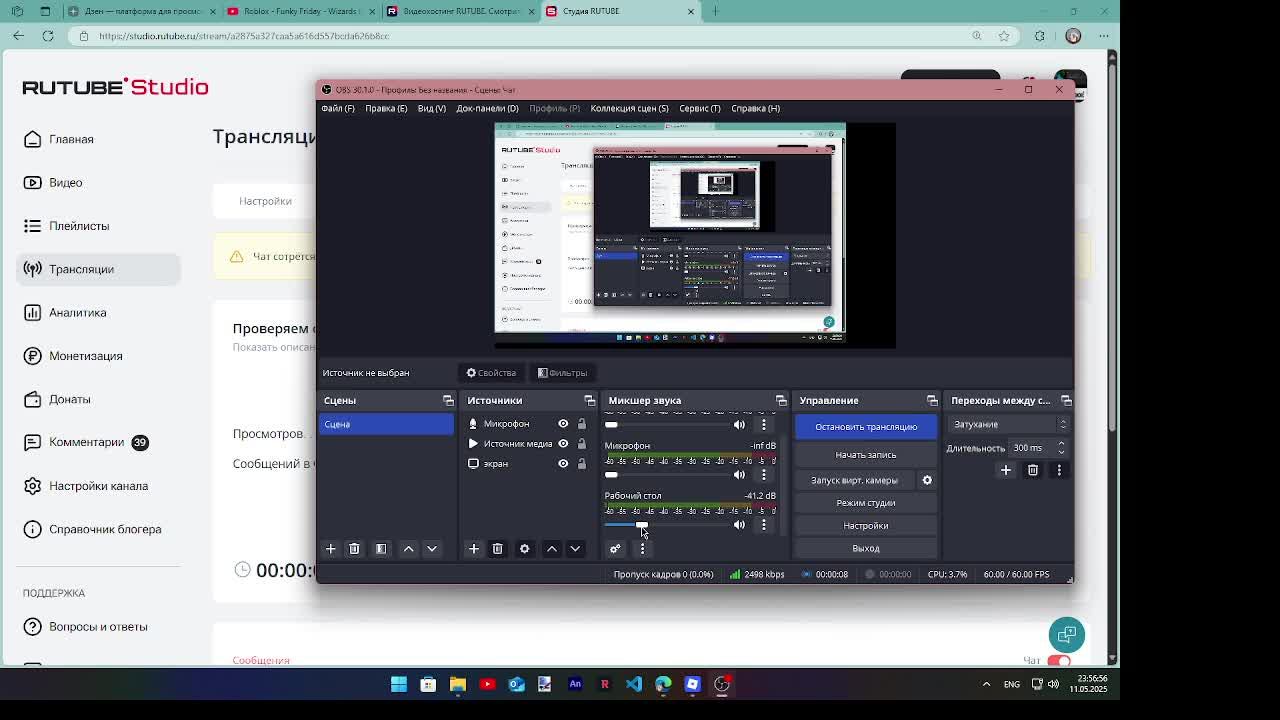Delete the selected scene with the trash icon
Image resolution: width=1280 pixels, height=720 pixels.
tap(354, 549)
